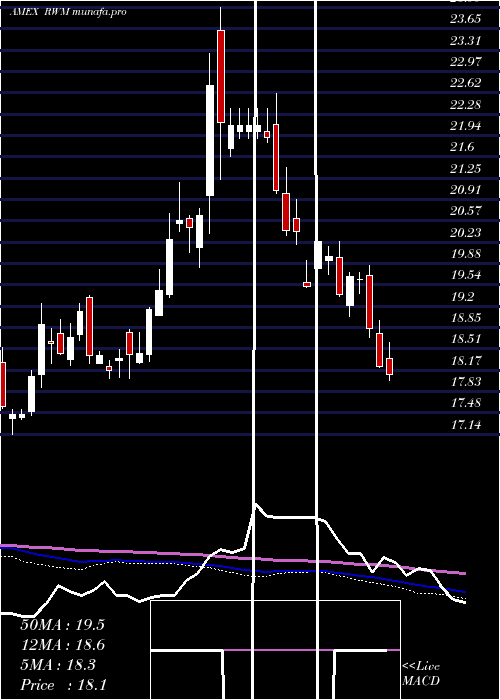500x700 pixels.
Task: Click the 19.88 price axis label
Action: (x=466, y=254)
